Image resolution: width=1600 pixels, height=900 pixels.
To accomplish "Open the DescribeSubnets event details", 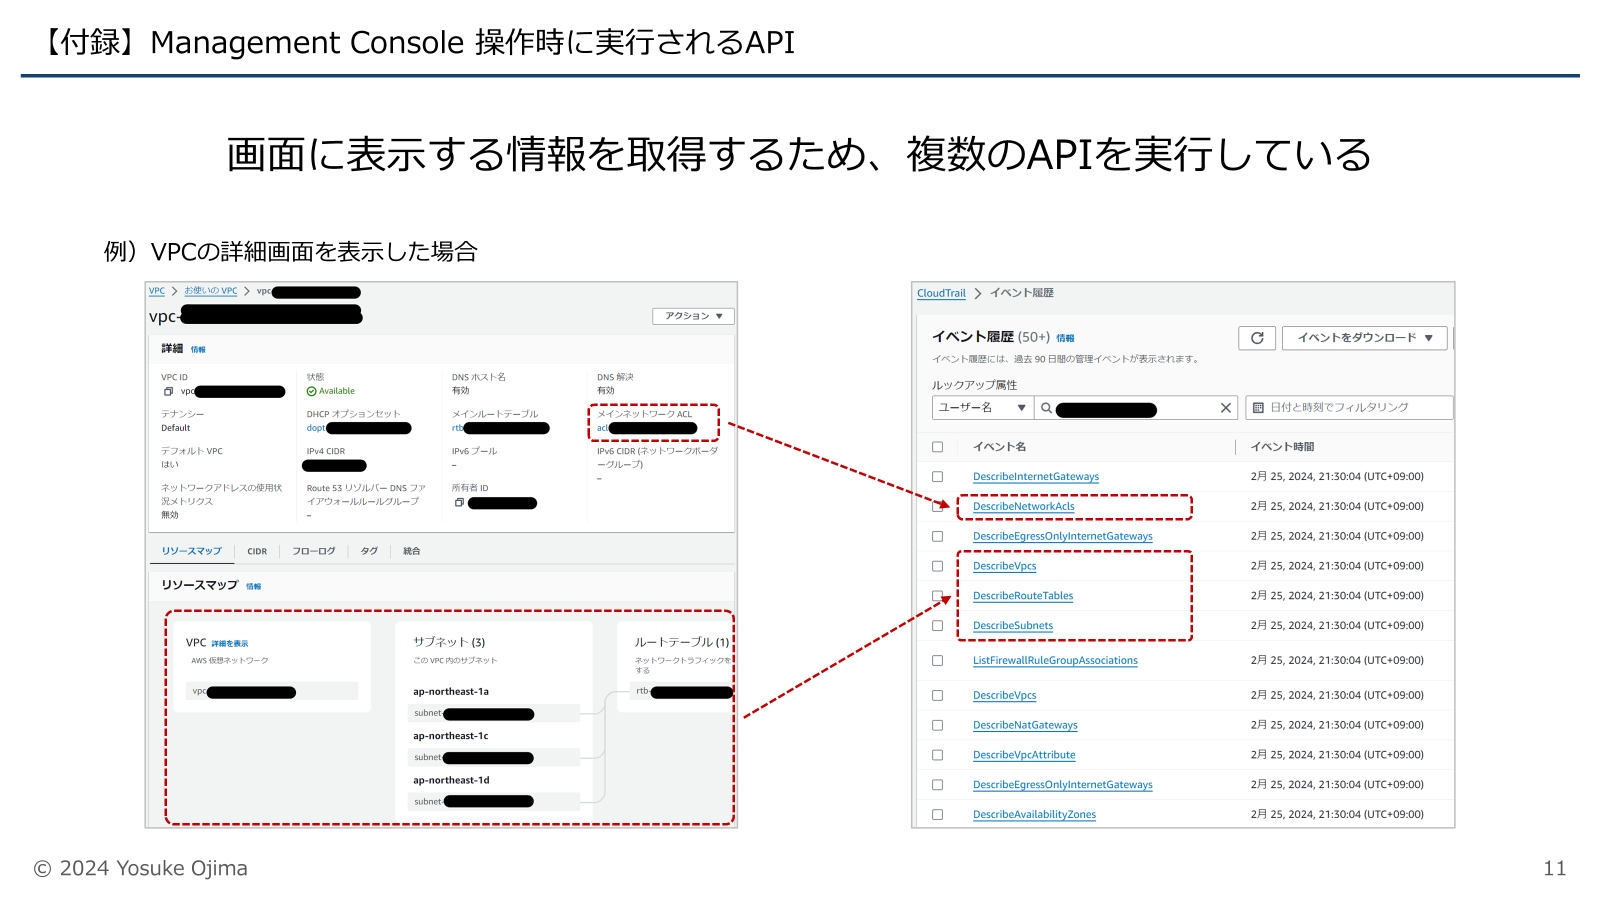I will [1012, 625].
